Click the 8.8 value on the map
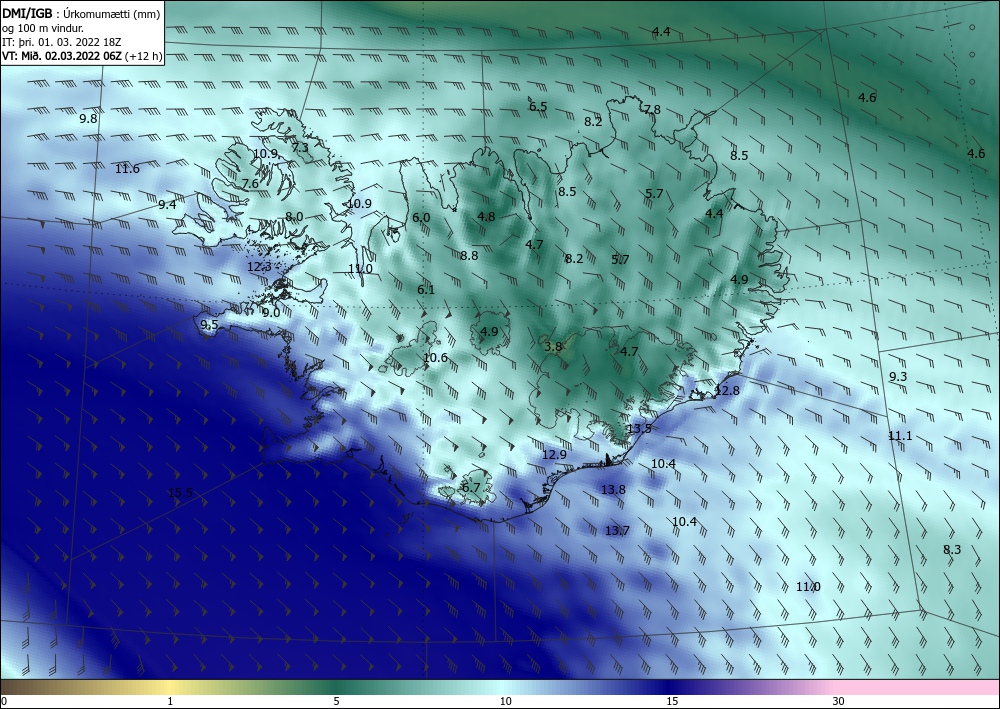Screen dimensions: 1000x709 click(x=469, y=256)
